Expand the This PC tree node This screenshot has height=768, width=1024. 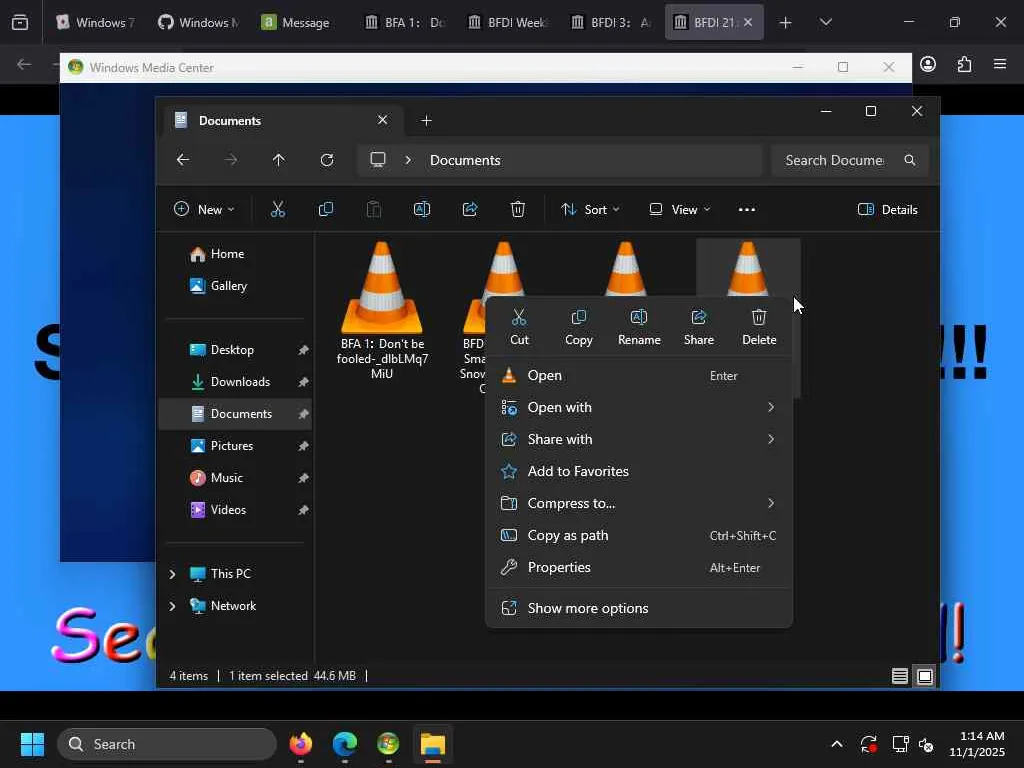[x=172, y=574]
